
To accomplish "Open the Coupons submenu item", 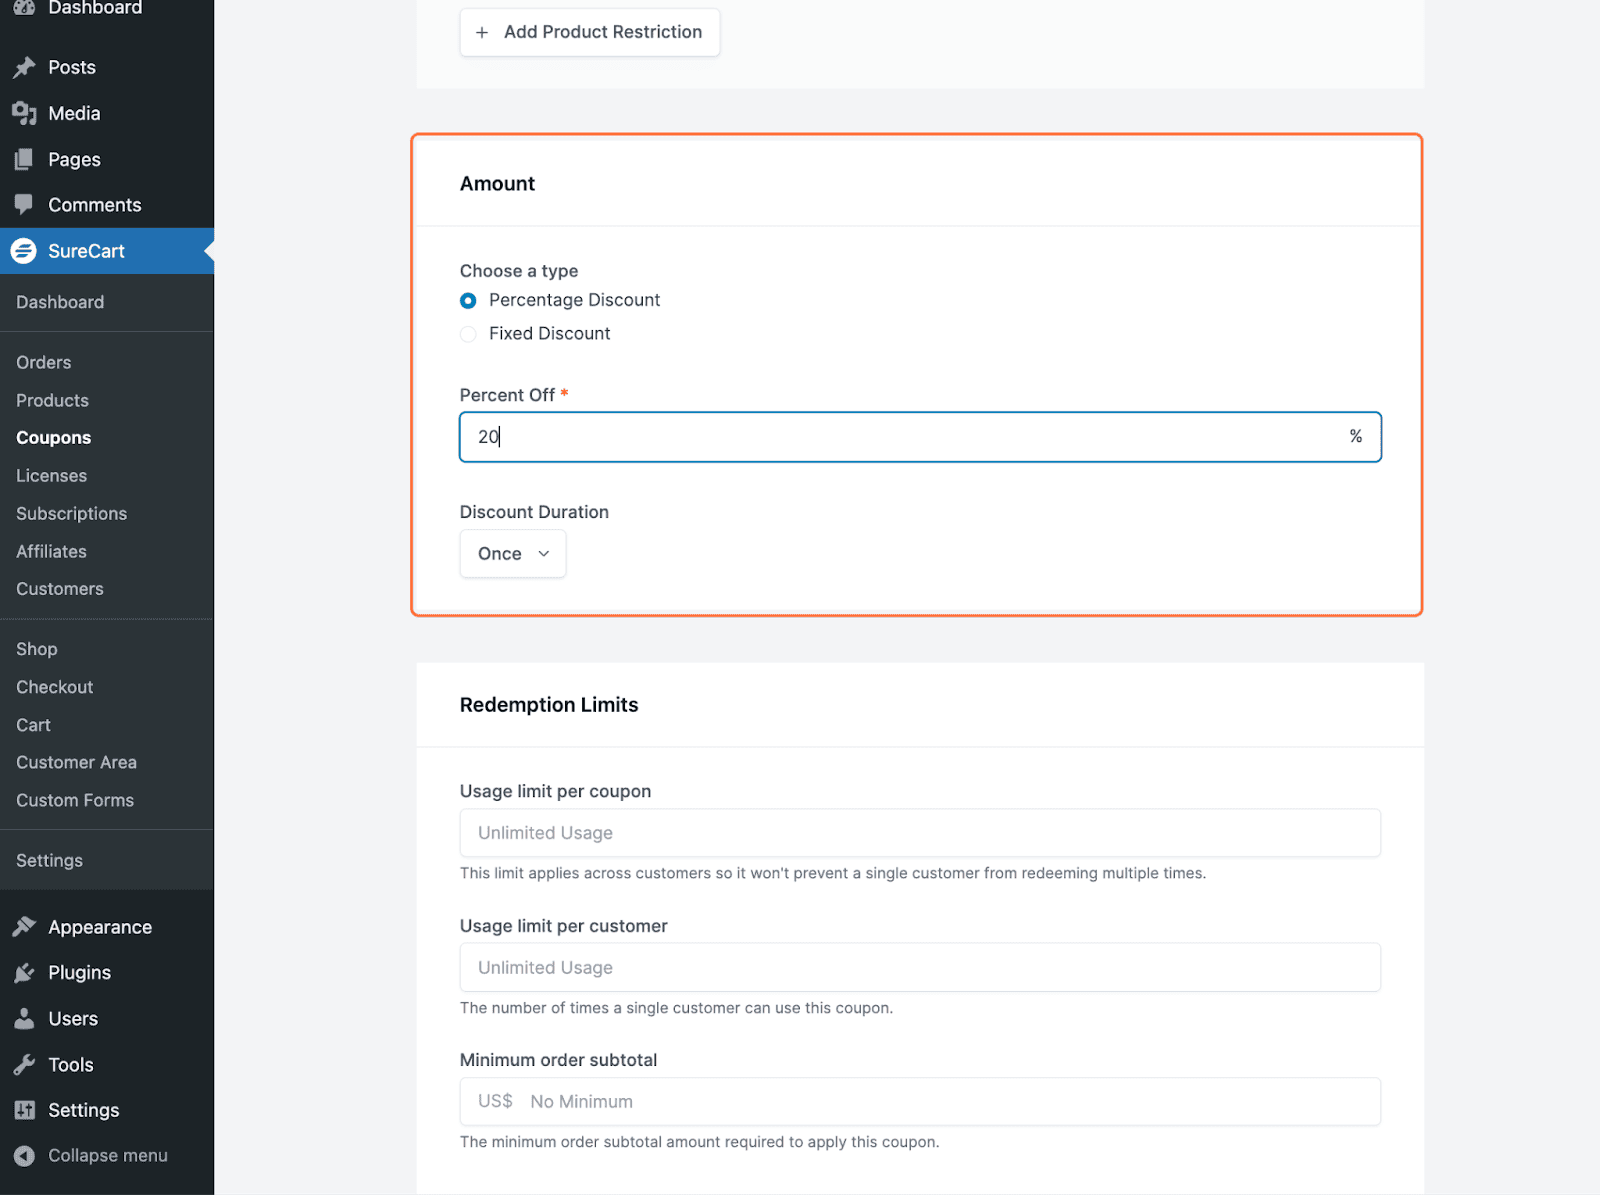I will point(53,438).
